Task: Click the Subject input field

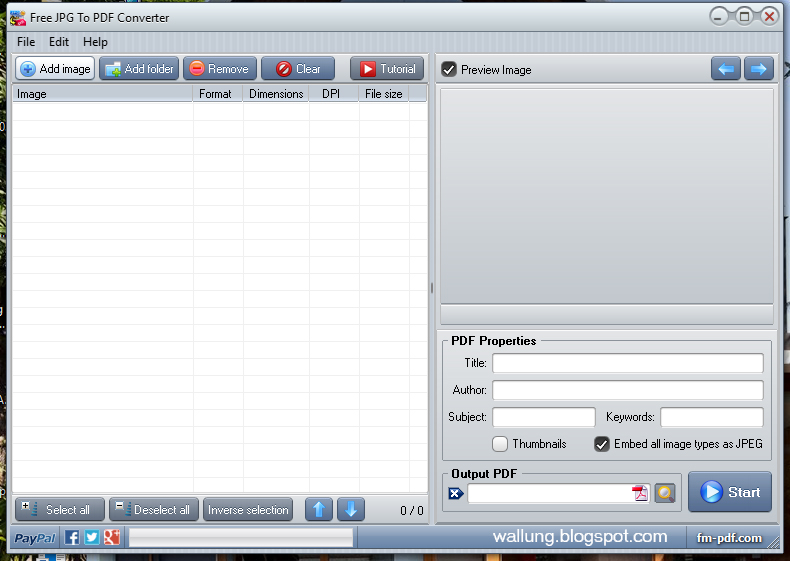Action: [544, 417]
